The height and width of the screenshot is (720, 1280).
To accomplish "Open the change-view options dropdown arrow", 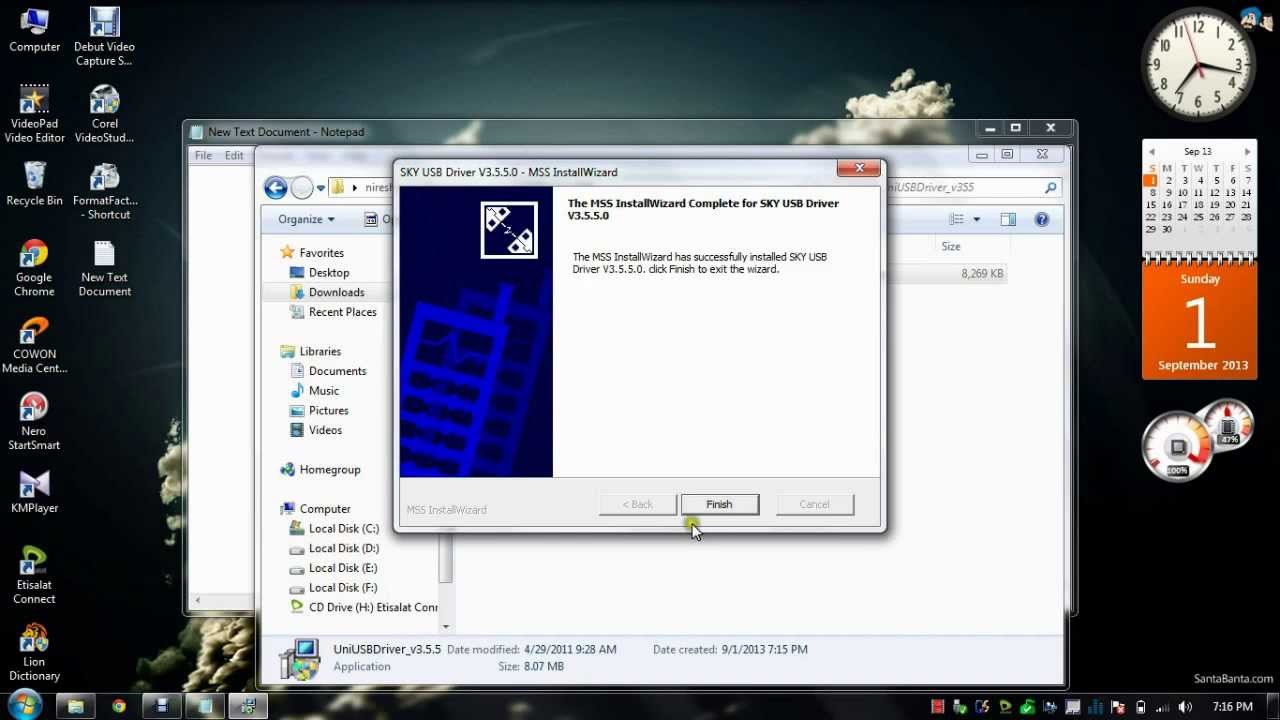I will point(977,219).
